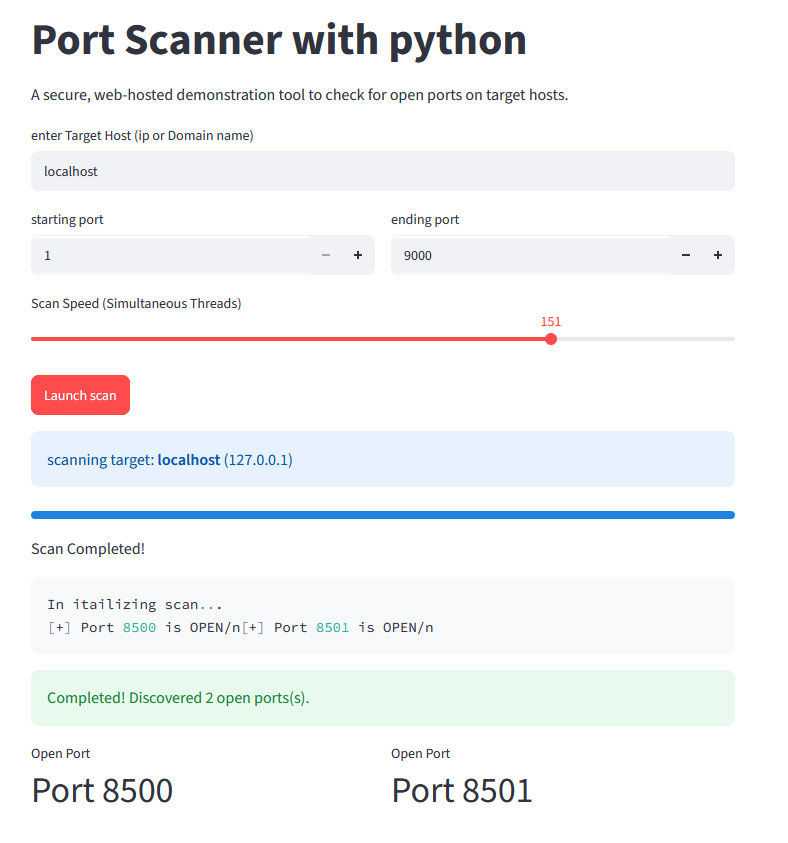Click the starting port minus icon
The height and width of the screenshot is (843, 788).
click(326, 255)
